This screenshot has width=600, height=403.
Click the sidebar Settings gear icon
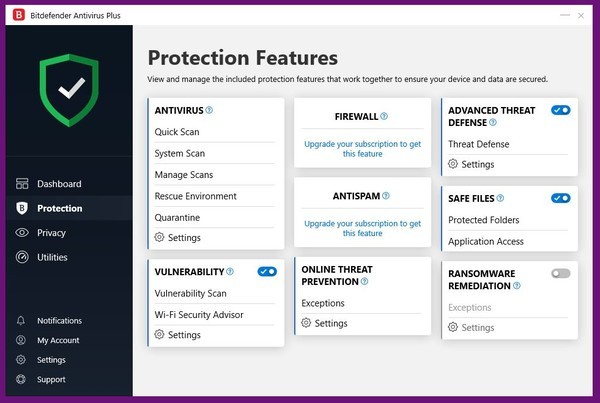click(21, 360)
